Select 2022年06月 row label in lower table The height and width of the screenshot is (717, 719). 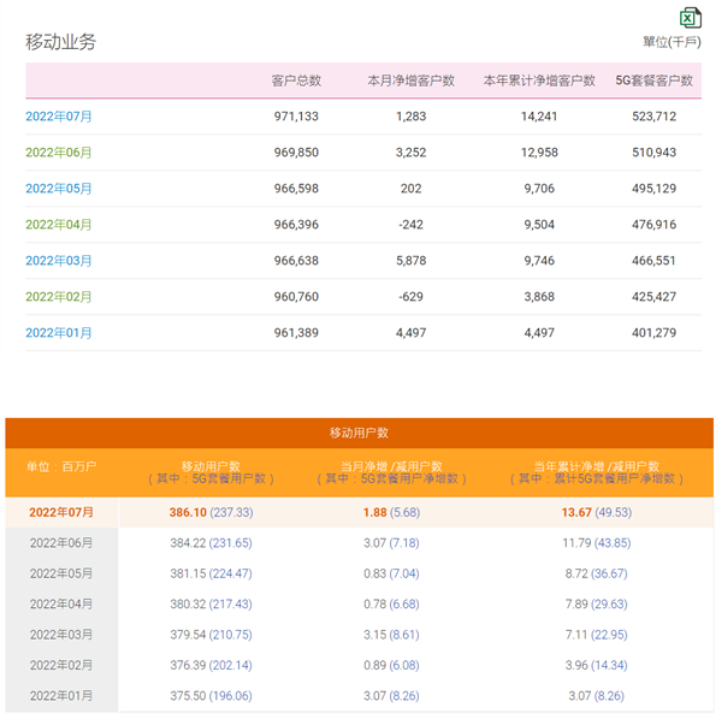[61, 543]
